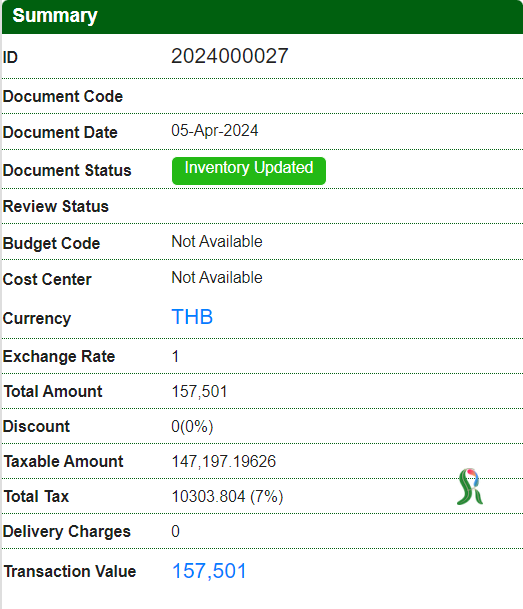Image resolution: width=523 pixels, height=609 pixels.
Task: Click the green snake logo icon
Action: (x=470, y=486)
